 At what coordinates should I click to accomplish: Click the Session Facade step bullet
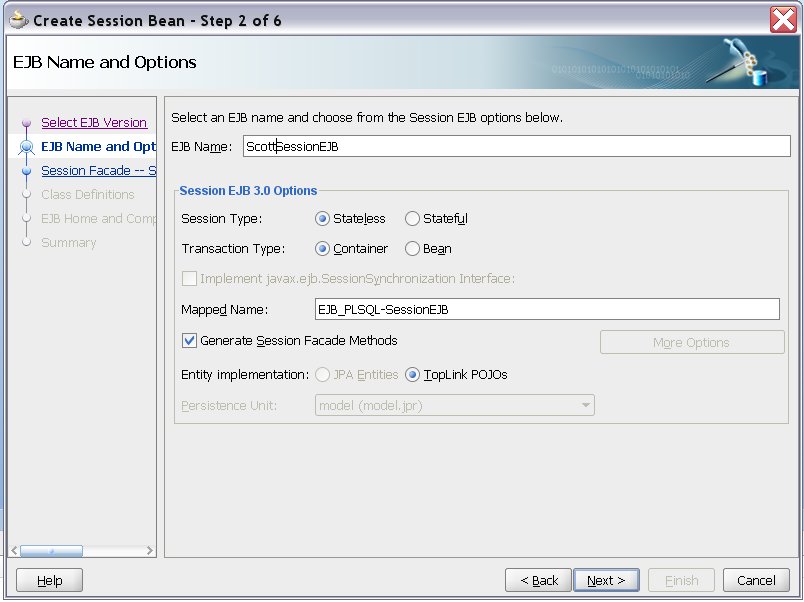tap(27, 171)
